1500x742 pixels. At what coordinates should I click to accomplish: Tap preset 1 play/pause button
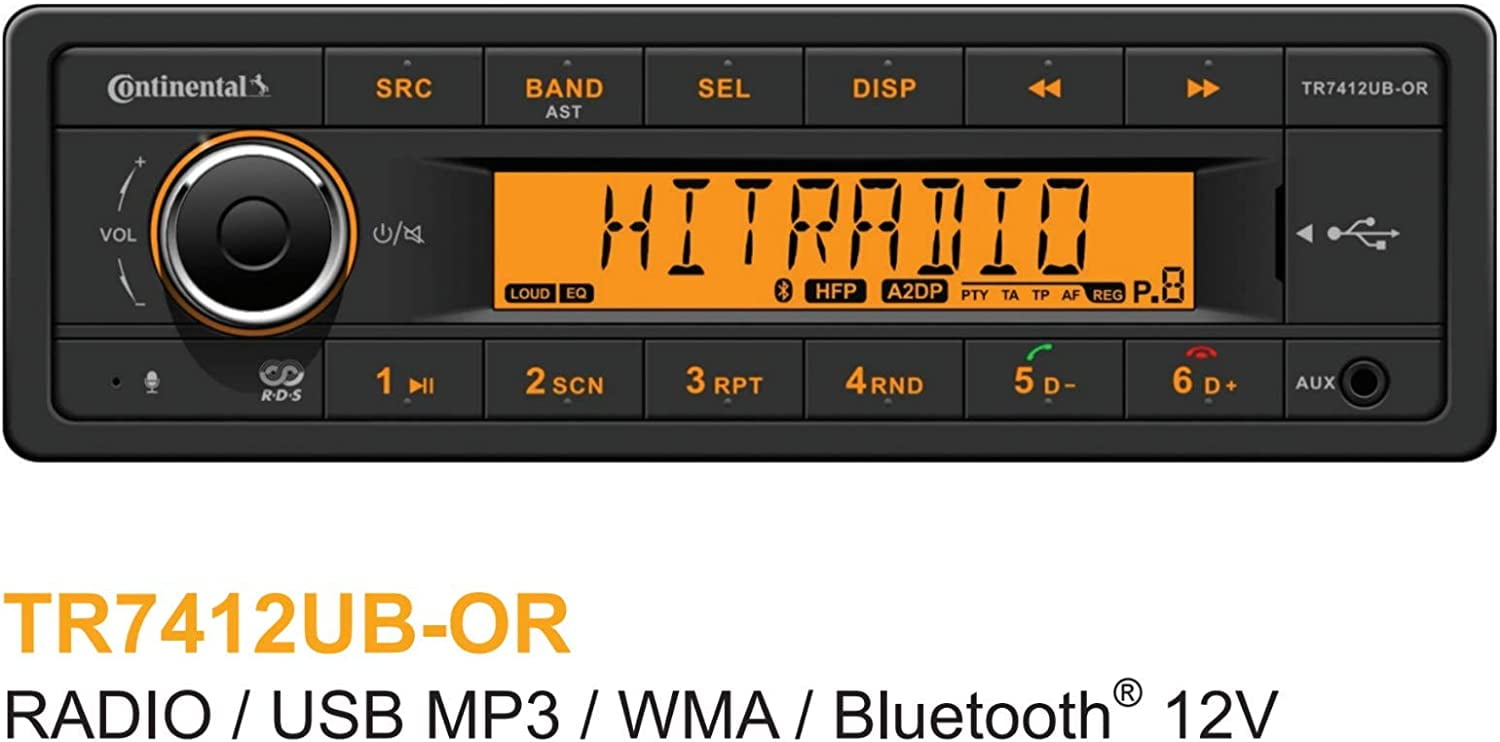tap(404, 380)
